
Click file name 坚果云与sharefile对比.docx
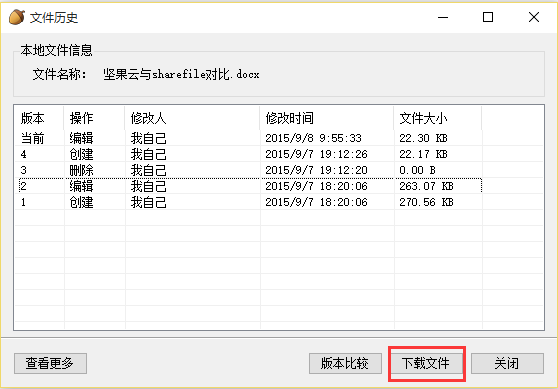[181, 74]
